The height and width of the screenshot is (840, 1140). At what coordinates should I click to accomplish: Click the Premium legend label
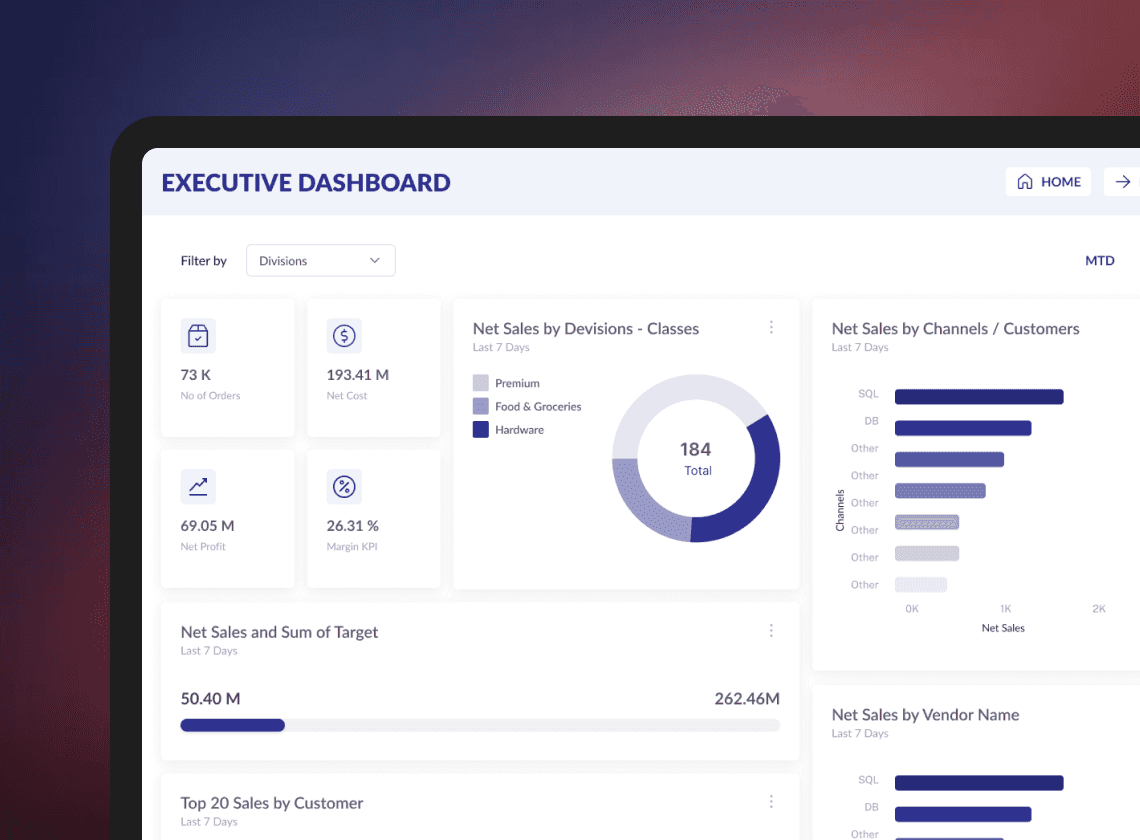(x=517, y=383)
